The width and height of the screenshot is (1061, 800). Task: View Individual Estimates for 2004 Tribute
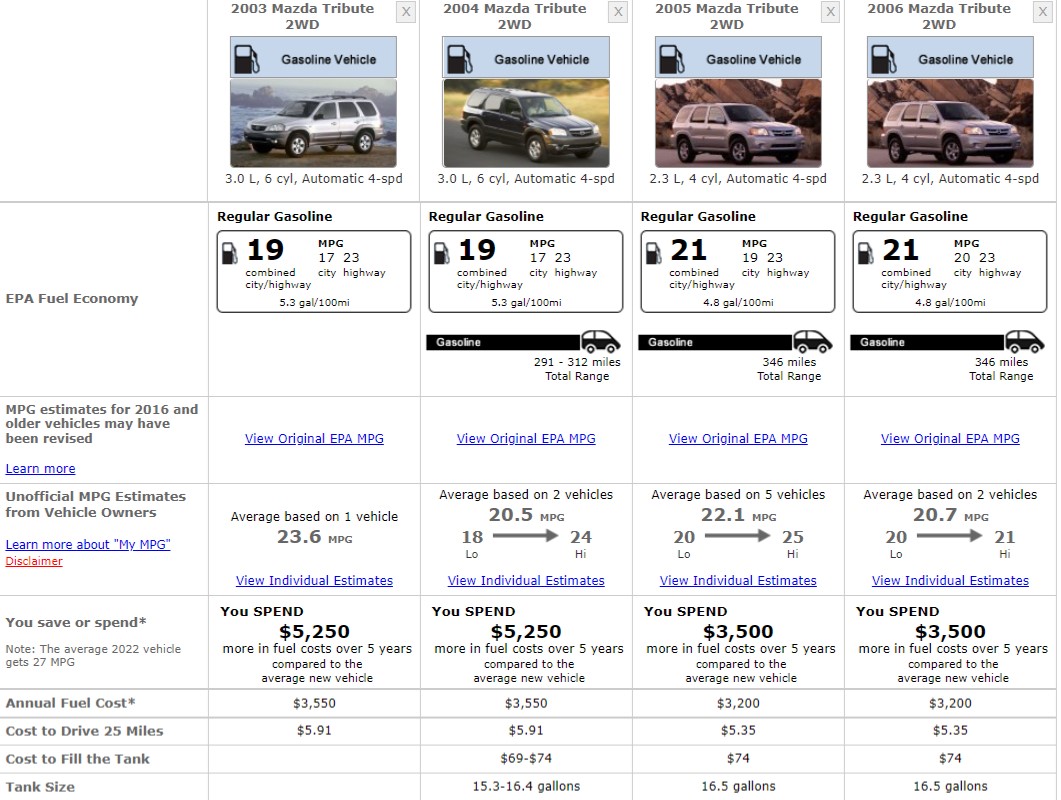[526, 581]
